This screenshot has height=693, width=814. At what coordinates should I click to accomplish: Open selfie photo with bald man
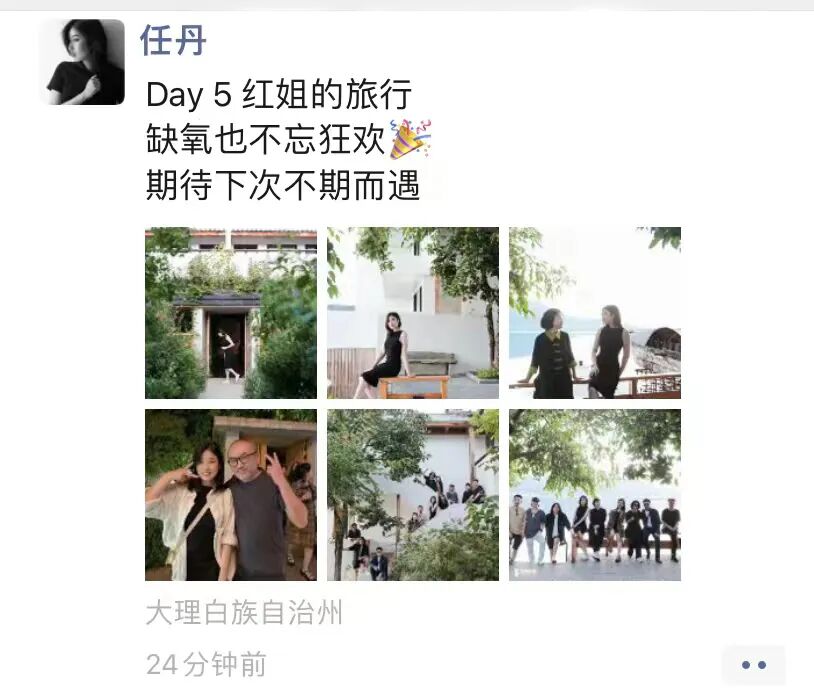231,495
